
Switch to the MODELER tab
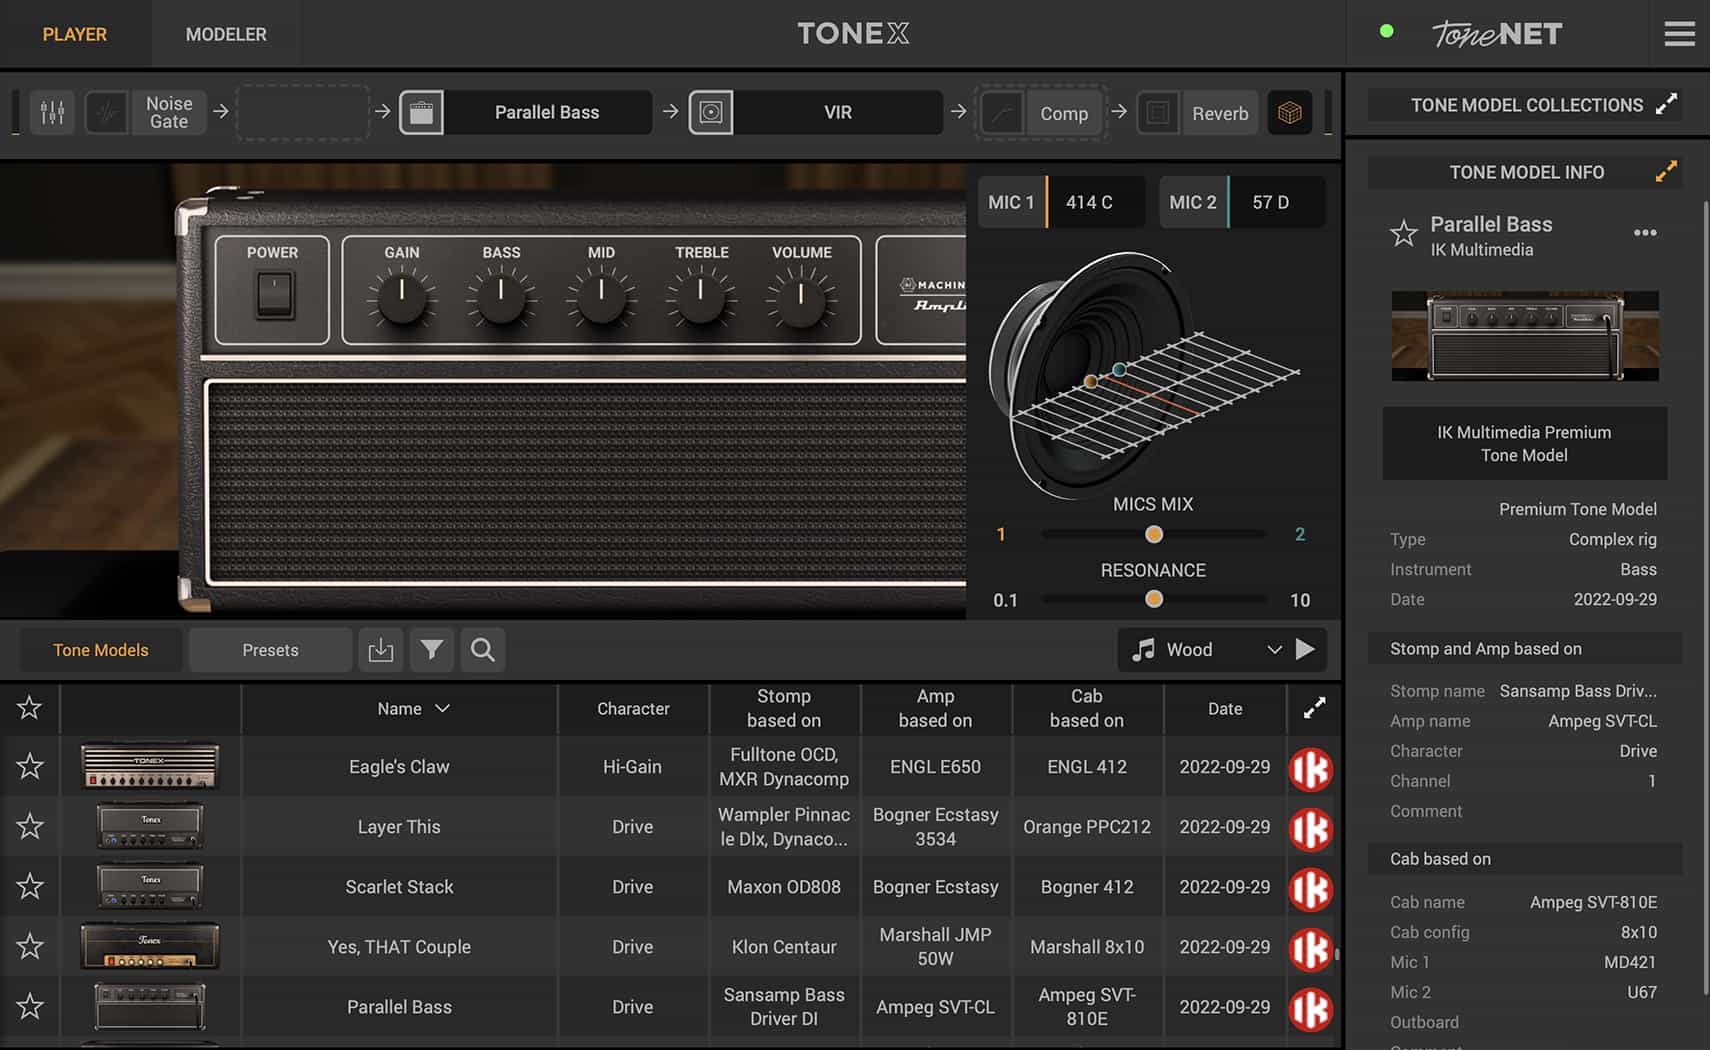pos(226,33)
